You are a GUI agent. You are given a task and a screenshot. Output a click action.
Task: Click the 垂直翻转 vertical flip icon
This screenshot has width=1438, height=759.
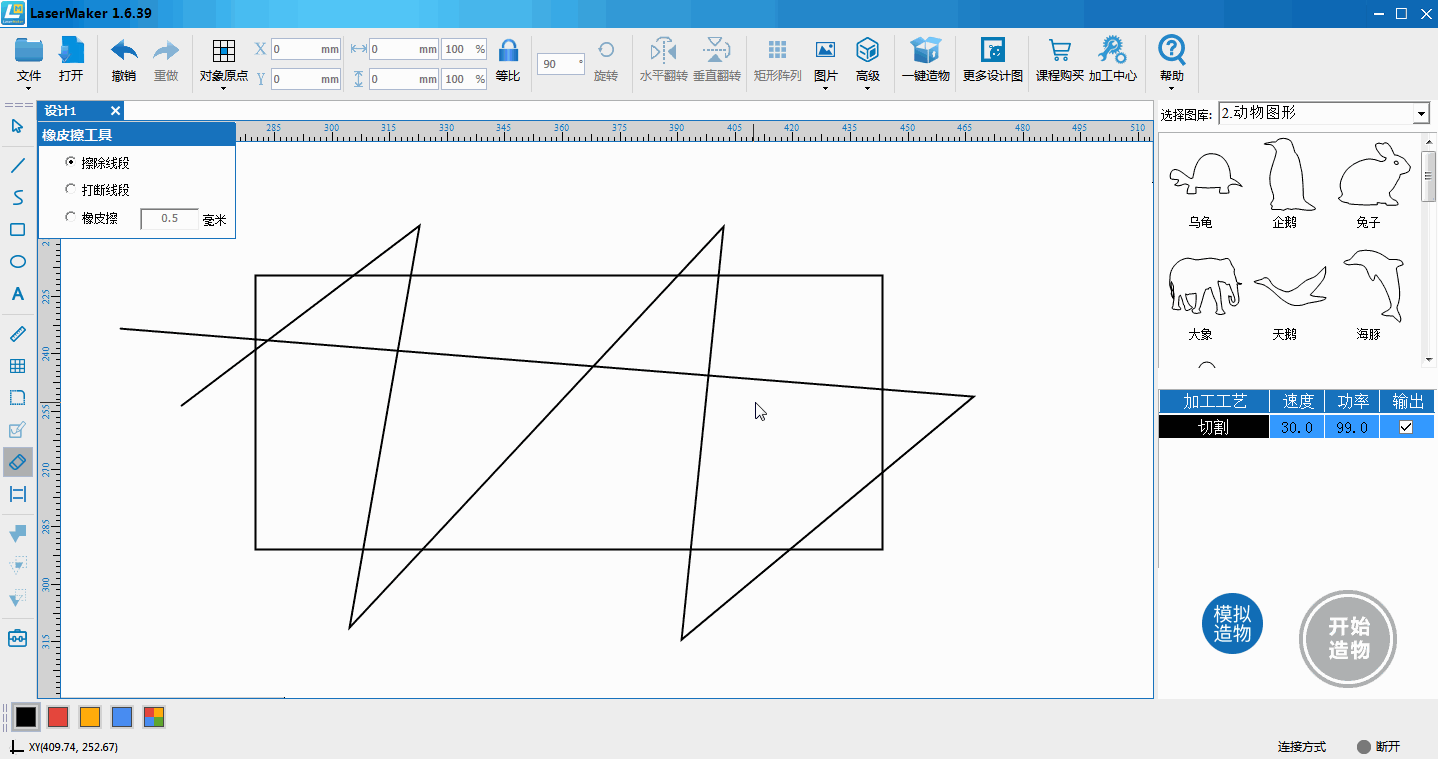coord(717,50)
